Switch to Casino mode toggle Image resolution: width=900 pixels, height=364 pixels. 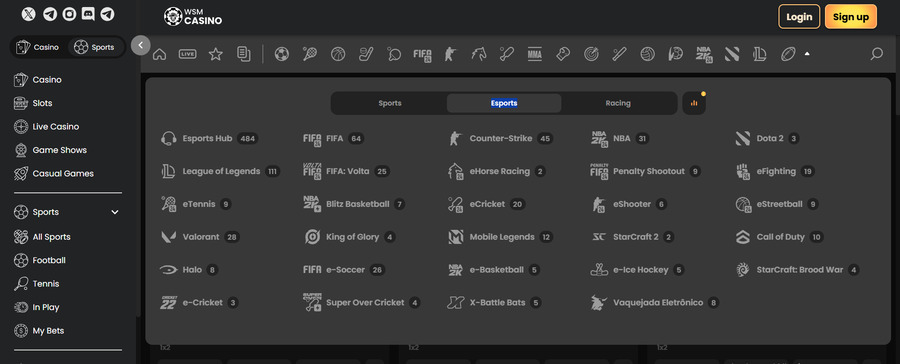click(x=38, y=47)
